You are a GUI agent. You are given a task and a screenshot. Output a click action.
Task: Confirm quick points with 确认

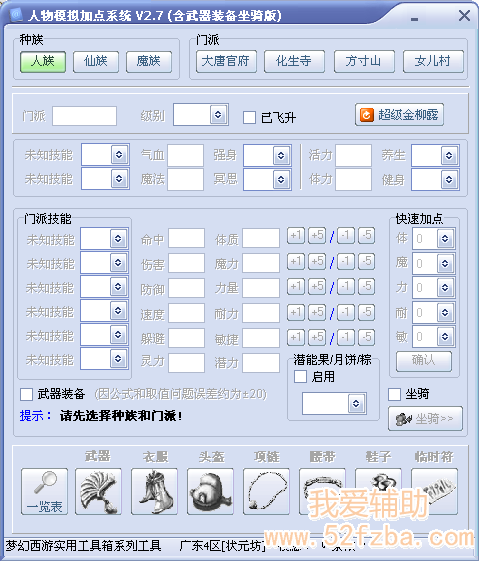[424, 361]
